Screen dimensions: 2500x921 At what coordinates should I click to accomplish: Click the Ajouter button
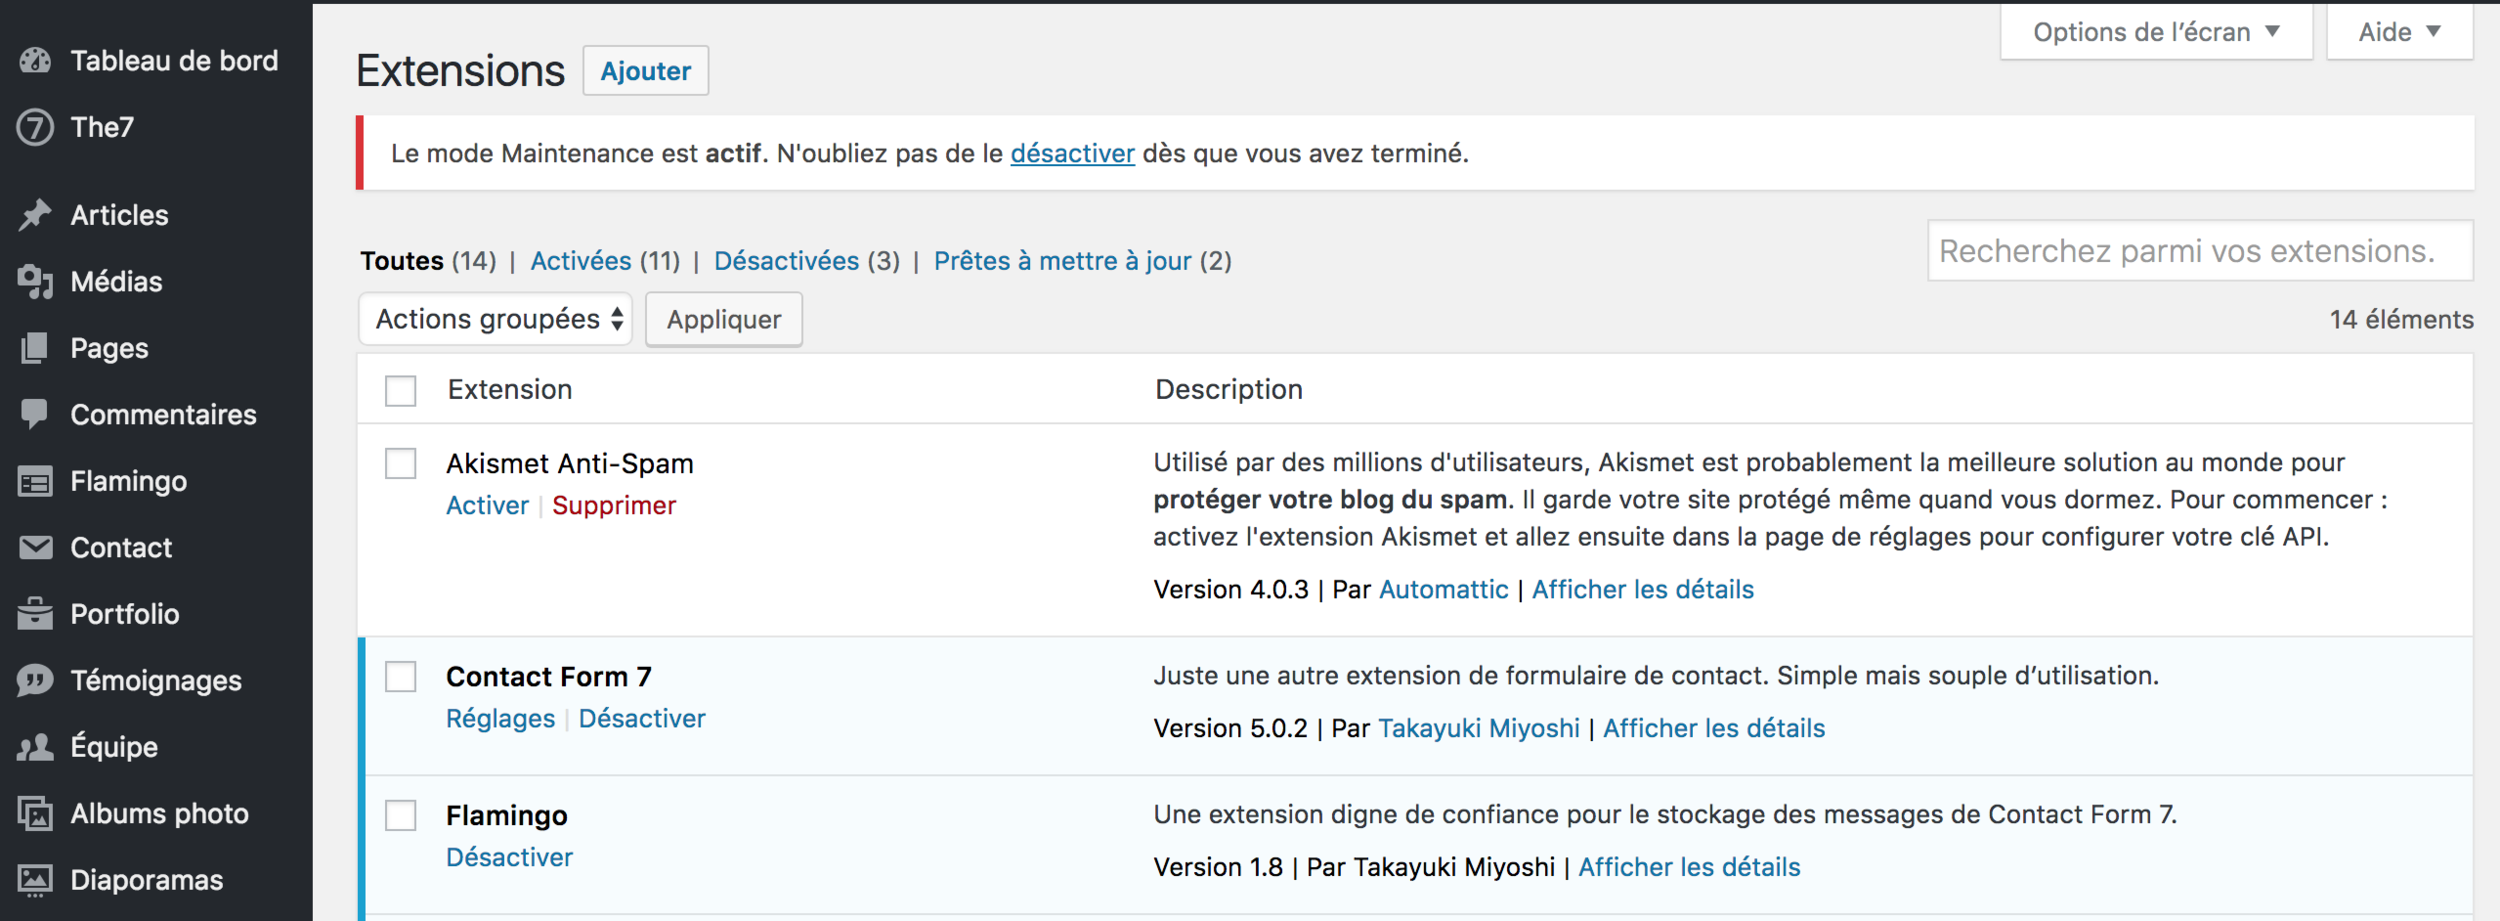pos(646,71)
